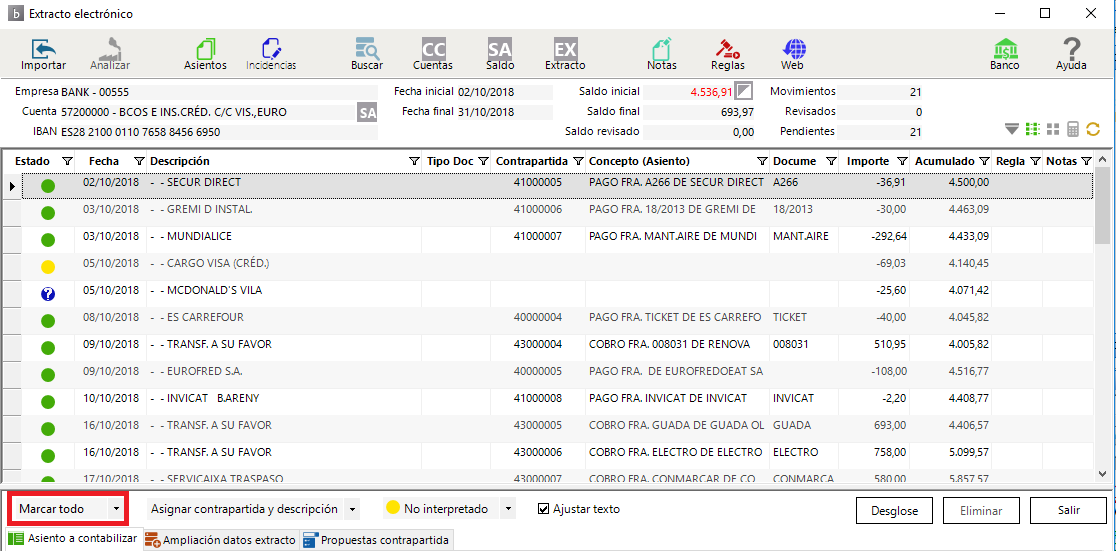Open Notas column filter

1086,162
